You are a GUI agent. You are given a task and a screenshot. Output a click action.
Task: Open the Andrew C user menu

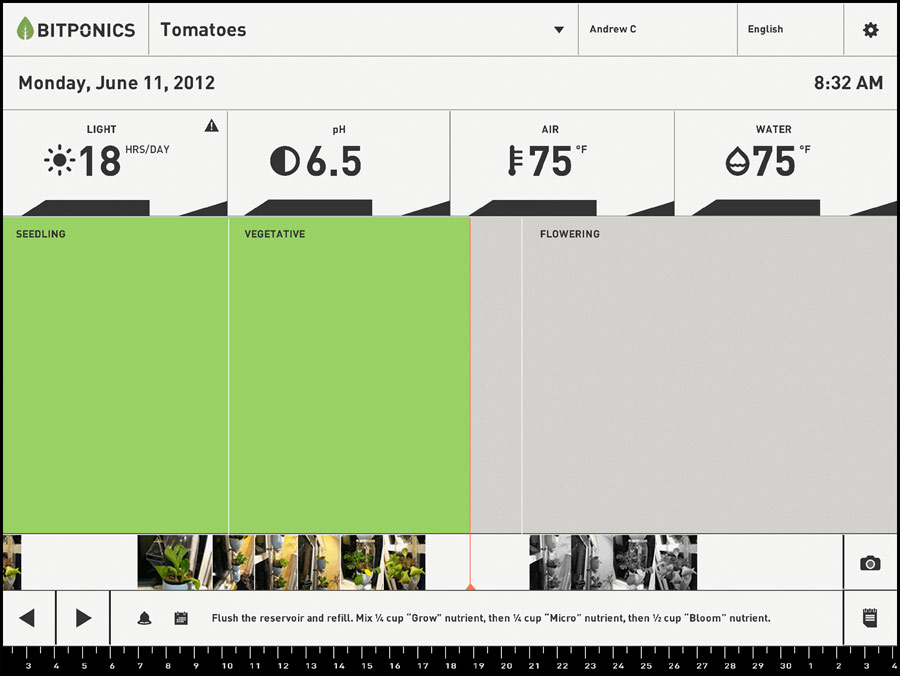pos(657,30)
